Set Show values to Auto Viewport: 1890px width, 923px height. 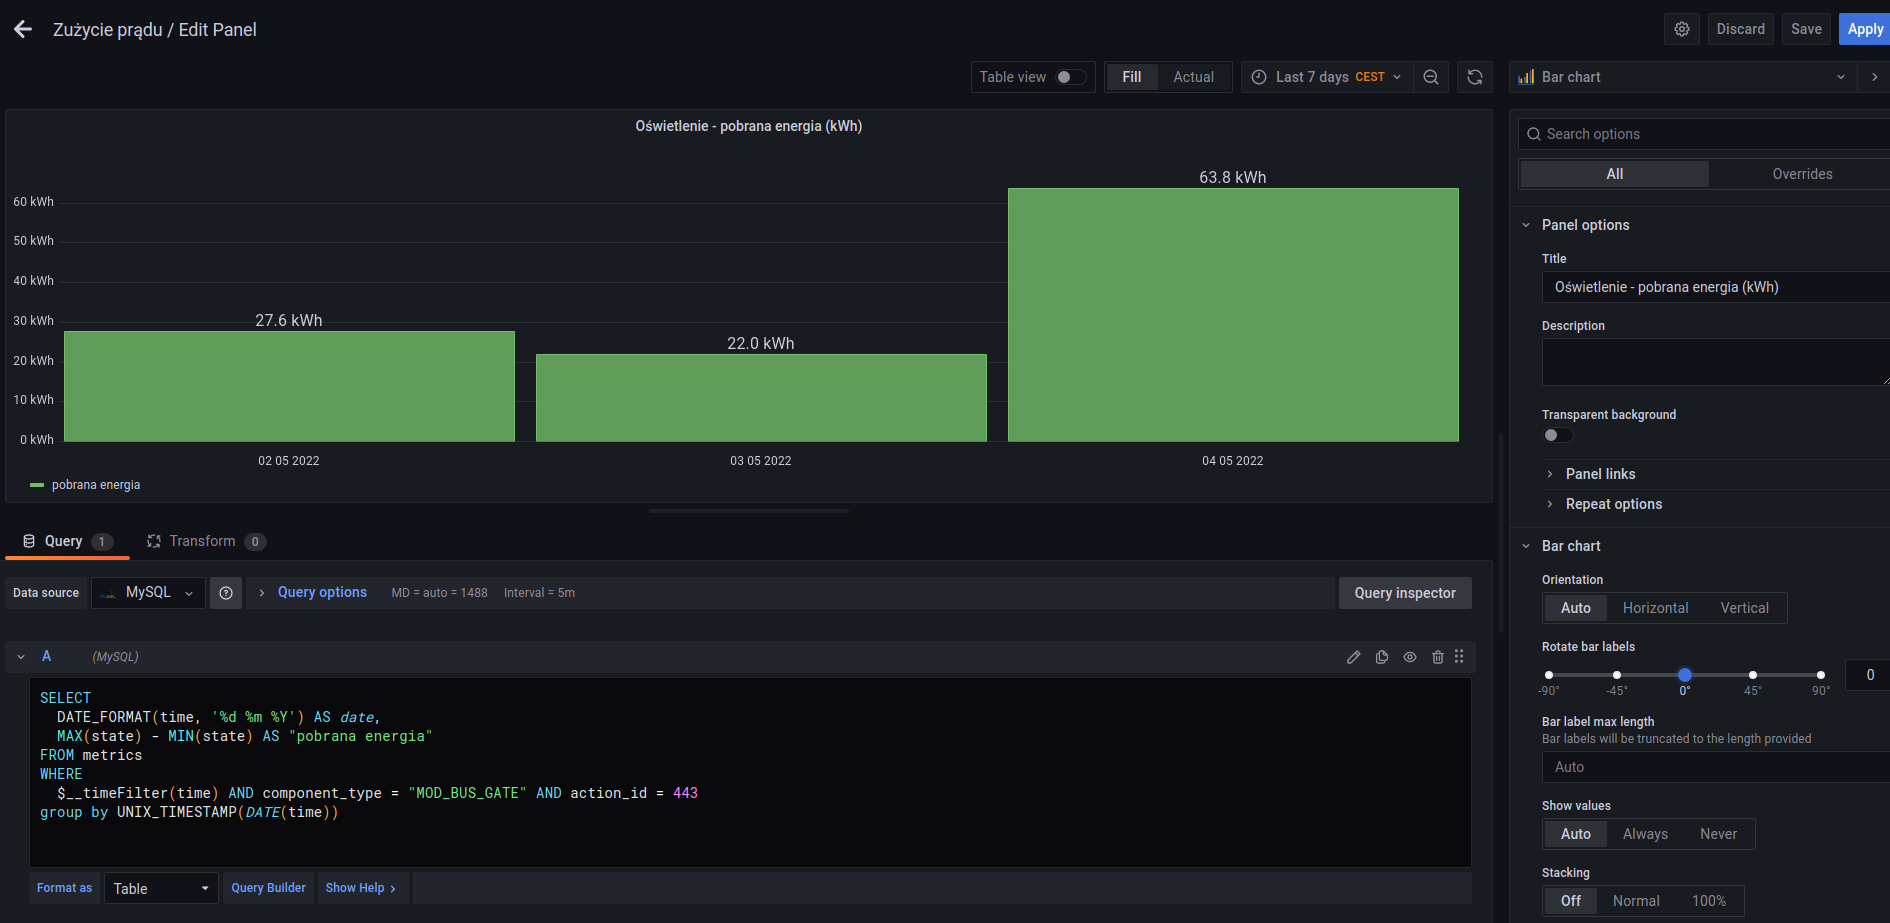[1575, 834]
